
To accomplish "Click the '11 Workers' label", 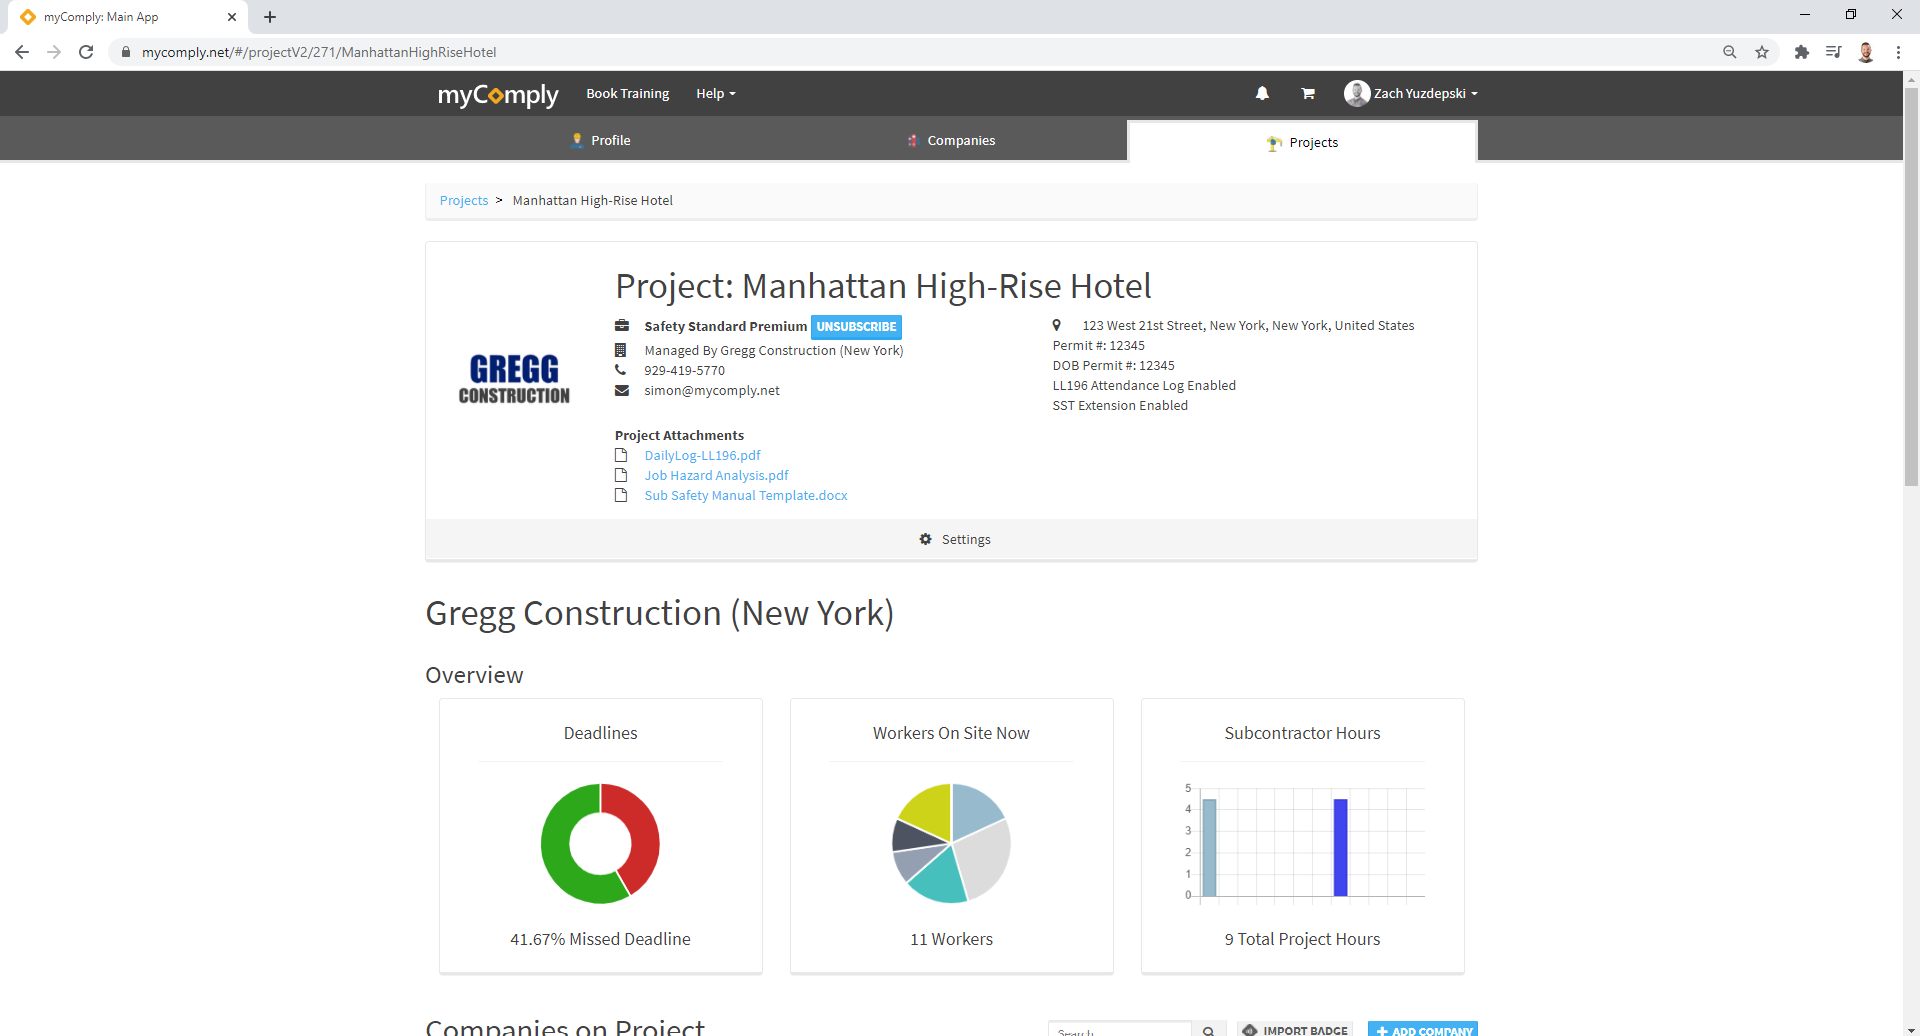I will click(951, 939).
